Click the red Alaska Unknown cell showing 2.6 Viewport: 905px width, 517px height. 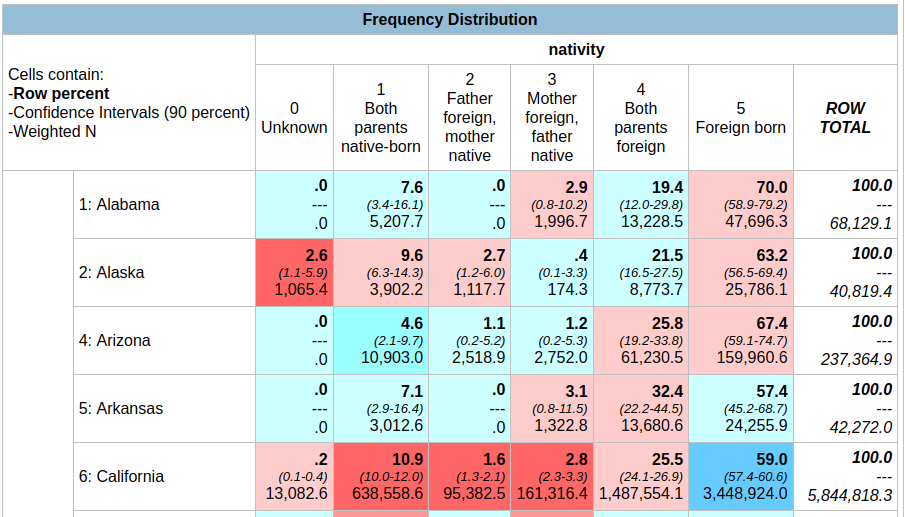click(x=294, y=273)
